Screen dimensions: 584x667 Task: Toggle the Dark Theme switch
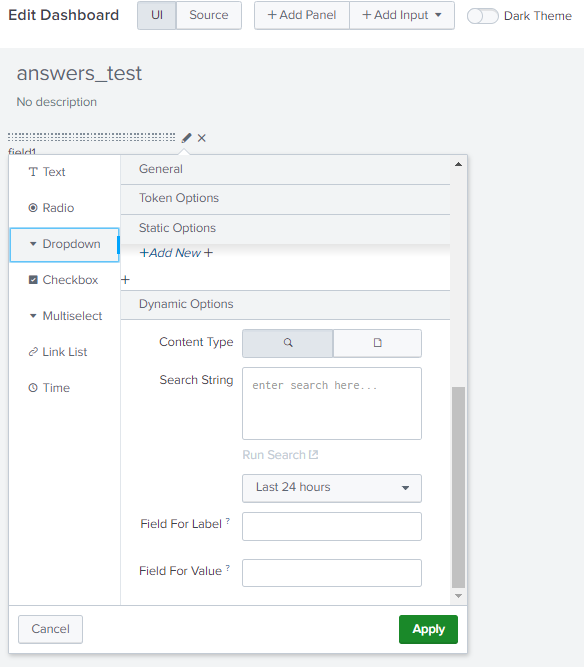coord(482,16)
